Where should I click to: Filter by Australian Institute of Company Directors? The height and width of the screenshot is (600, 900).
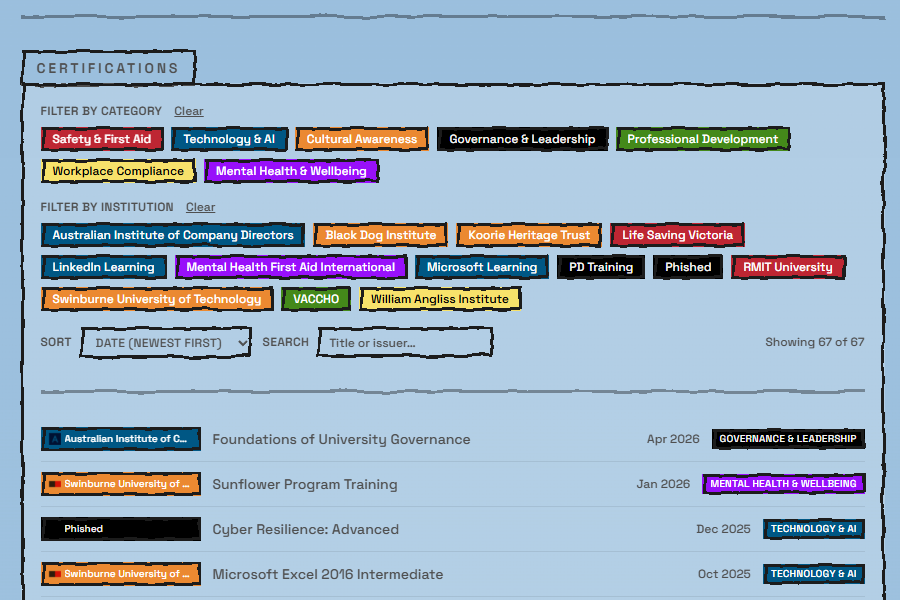173,235
